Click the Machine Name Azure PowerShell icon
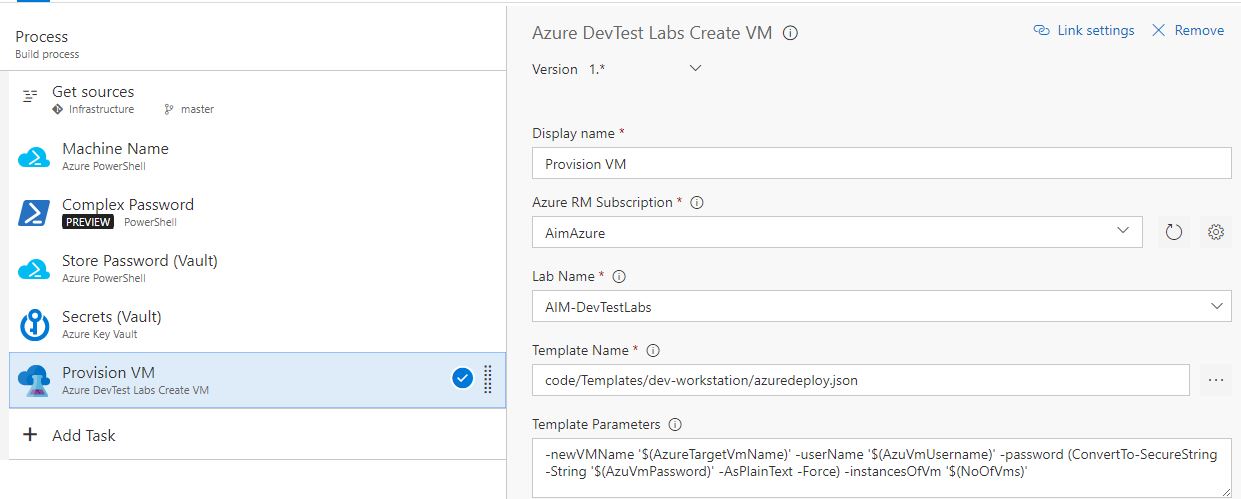This screenshot has width=1241, height=499. (x=34, y=157)
